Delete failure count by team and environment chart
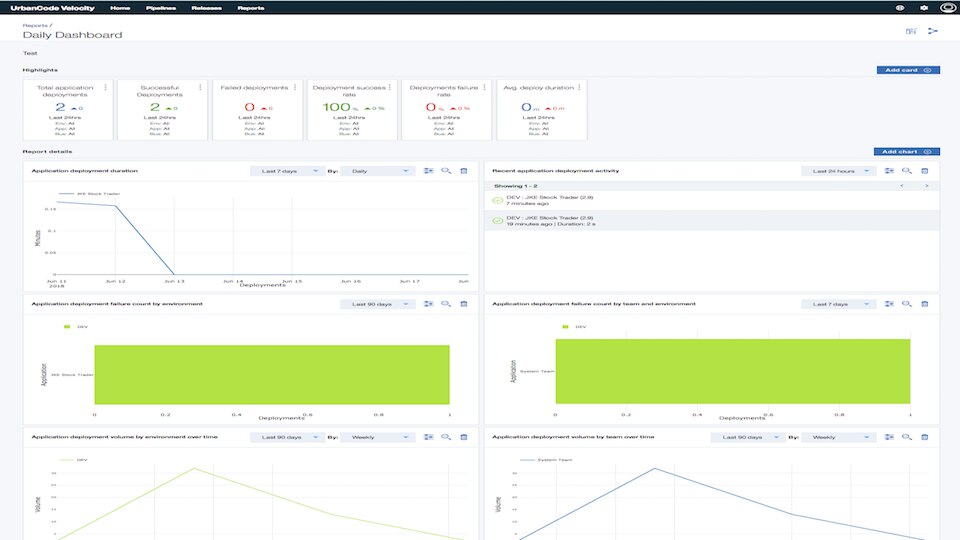 click(924, 304)
